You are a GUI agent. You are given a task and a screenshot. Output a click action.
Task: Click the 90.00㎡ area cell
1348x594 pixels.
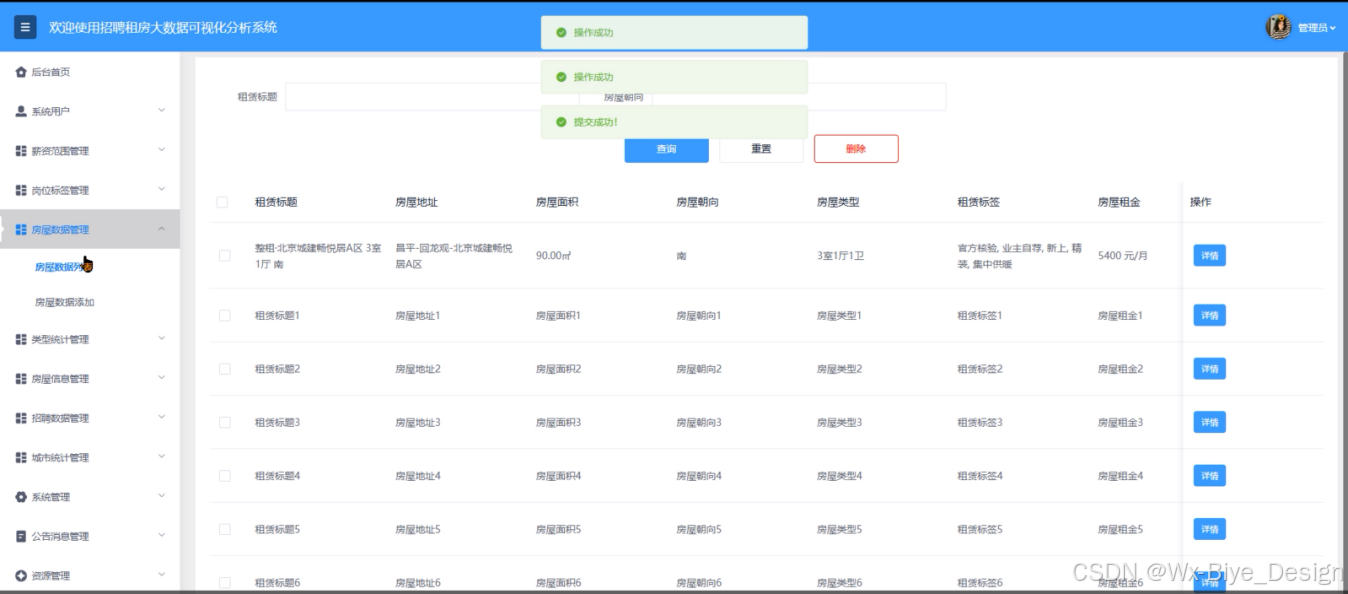pyautogui.click(x=553, y=256)
